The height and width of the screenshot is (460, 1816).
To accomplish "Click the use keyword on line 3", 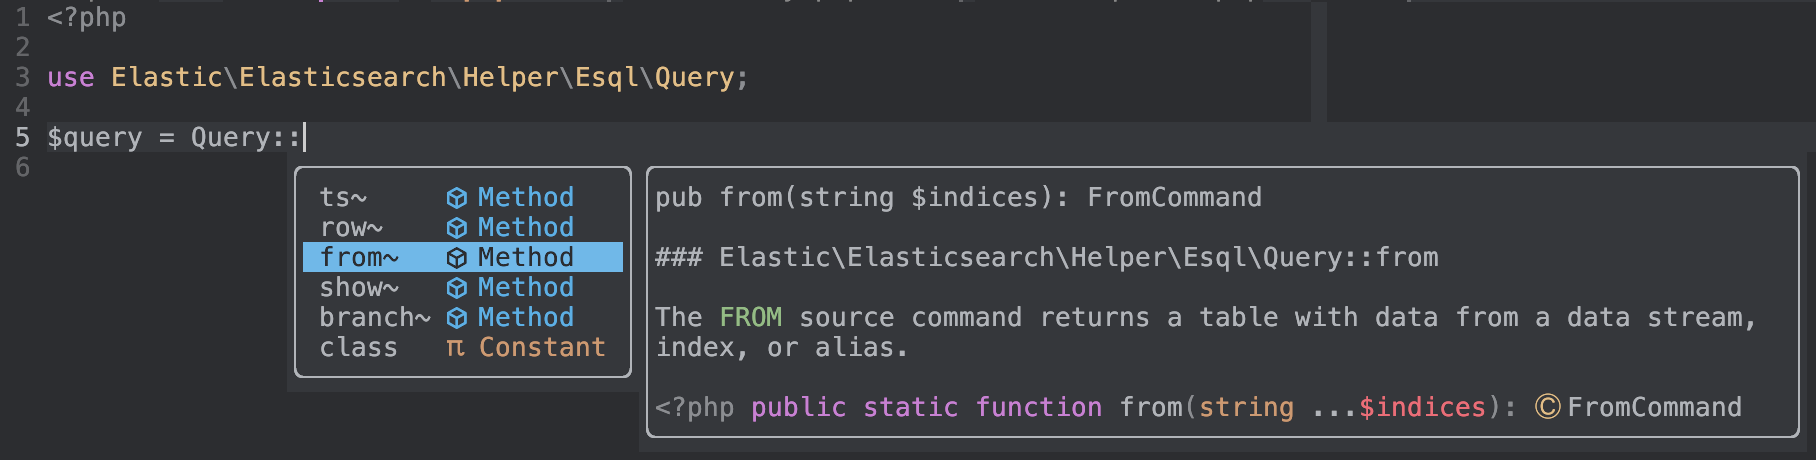I will [71, 77].
